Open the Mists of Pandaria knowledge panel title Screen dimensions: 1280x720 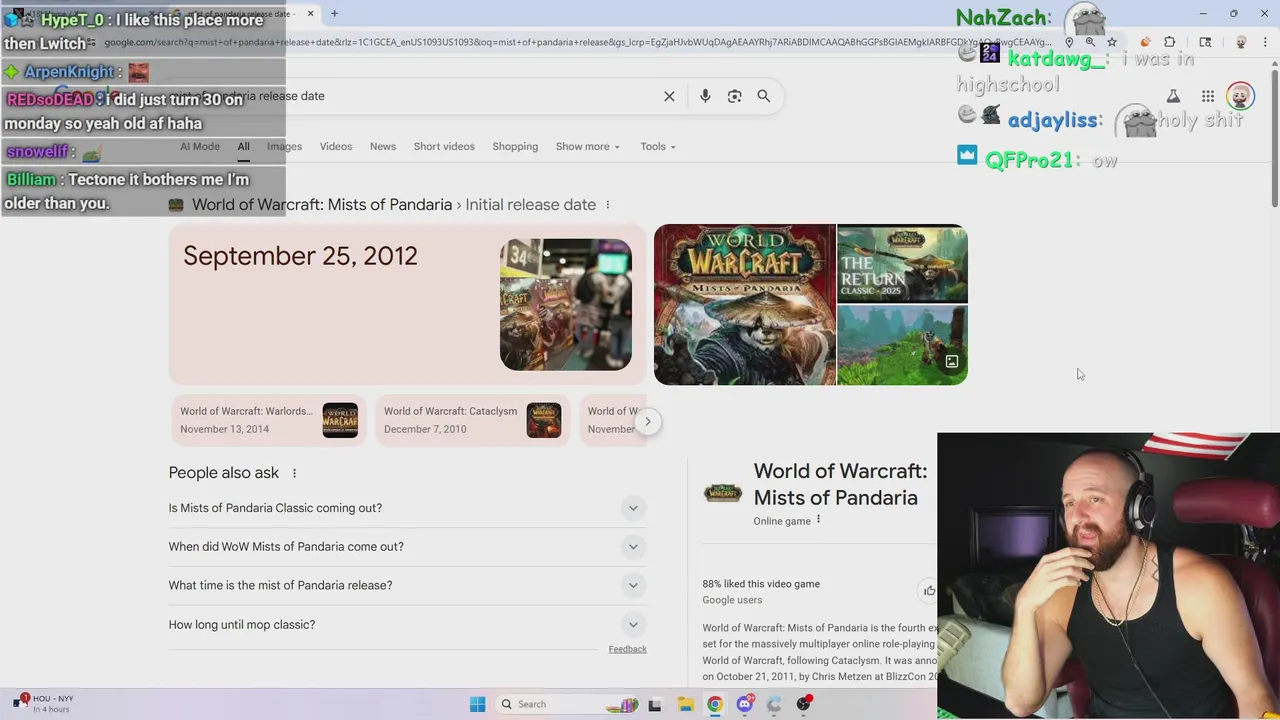tap(840, 485)
